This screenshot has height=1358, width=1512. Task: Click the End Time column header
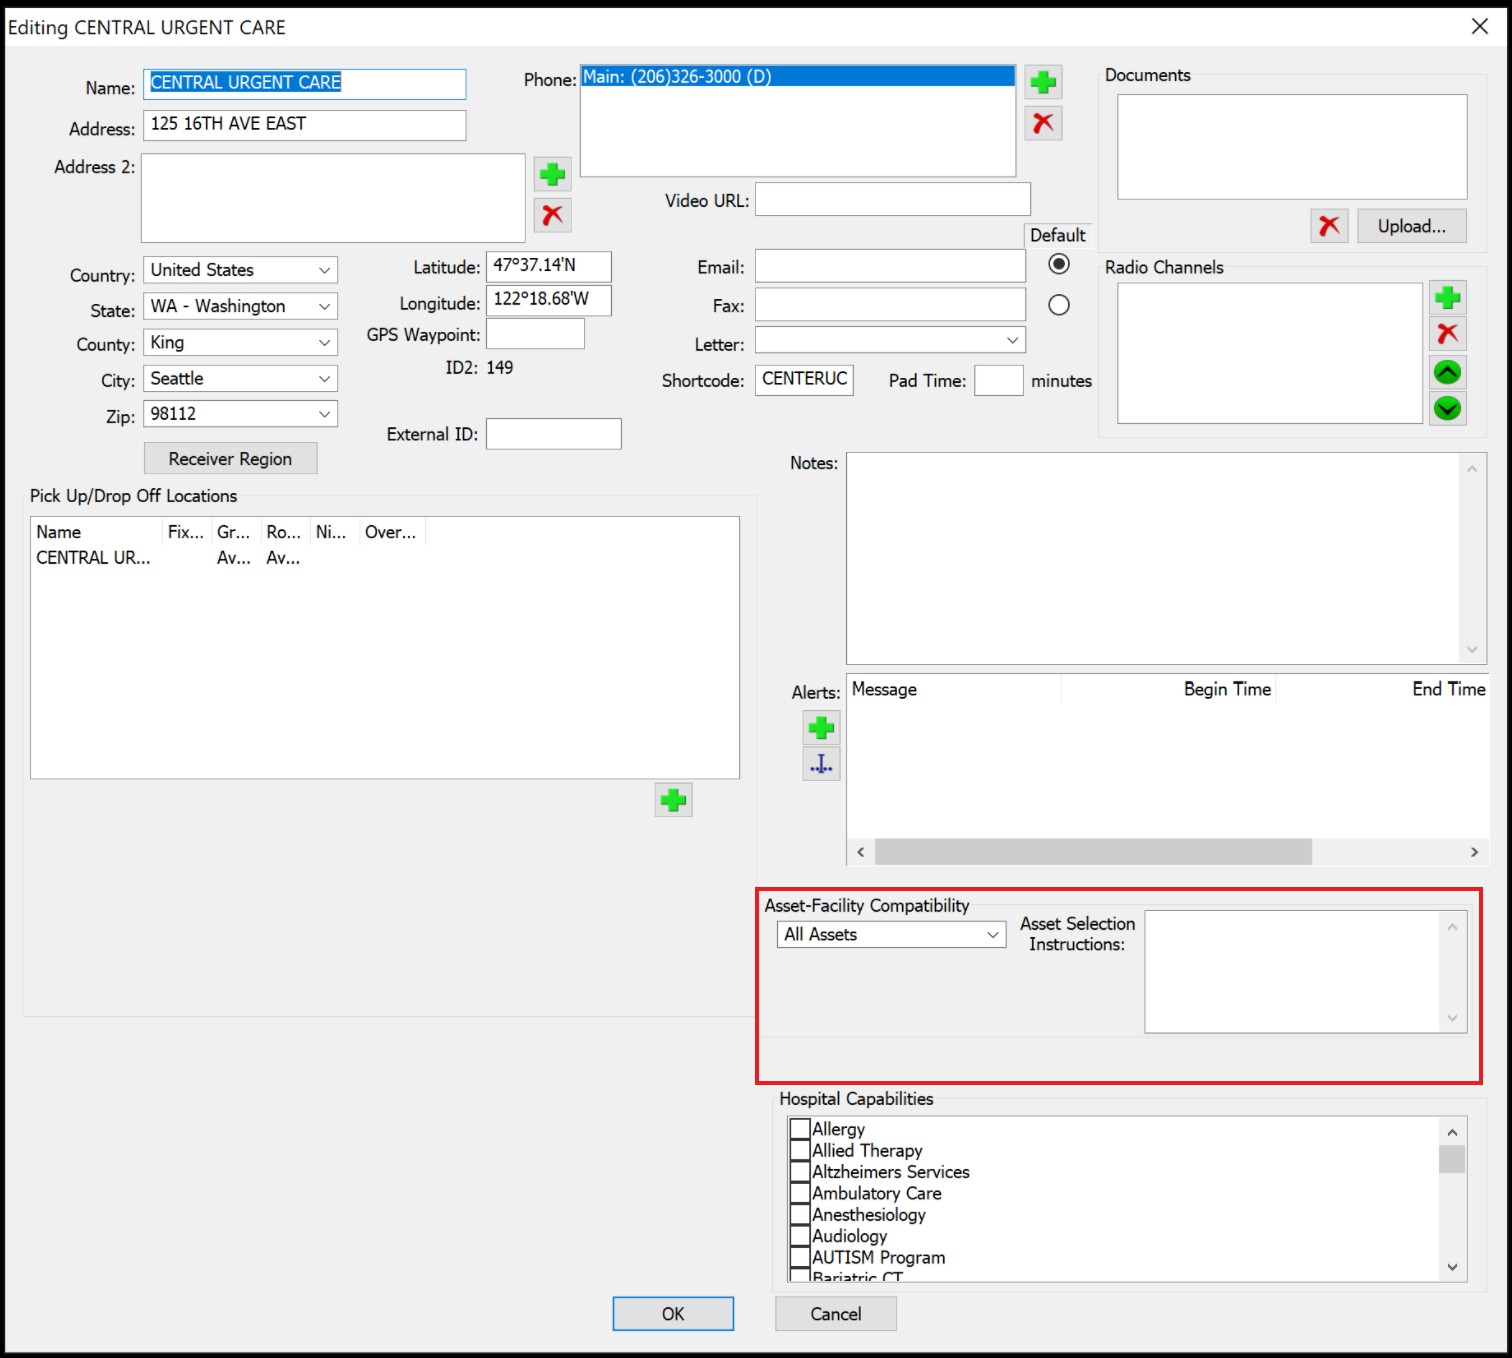point(1382,689)
